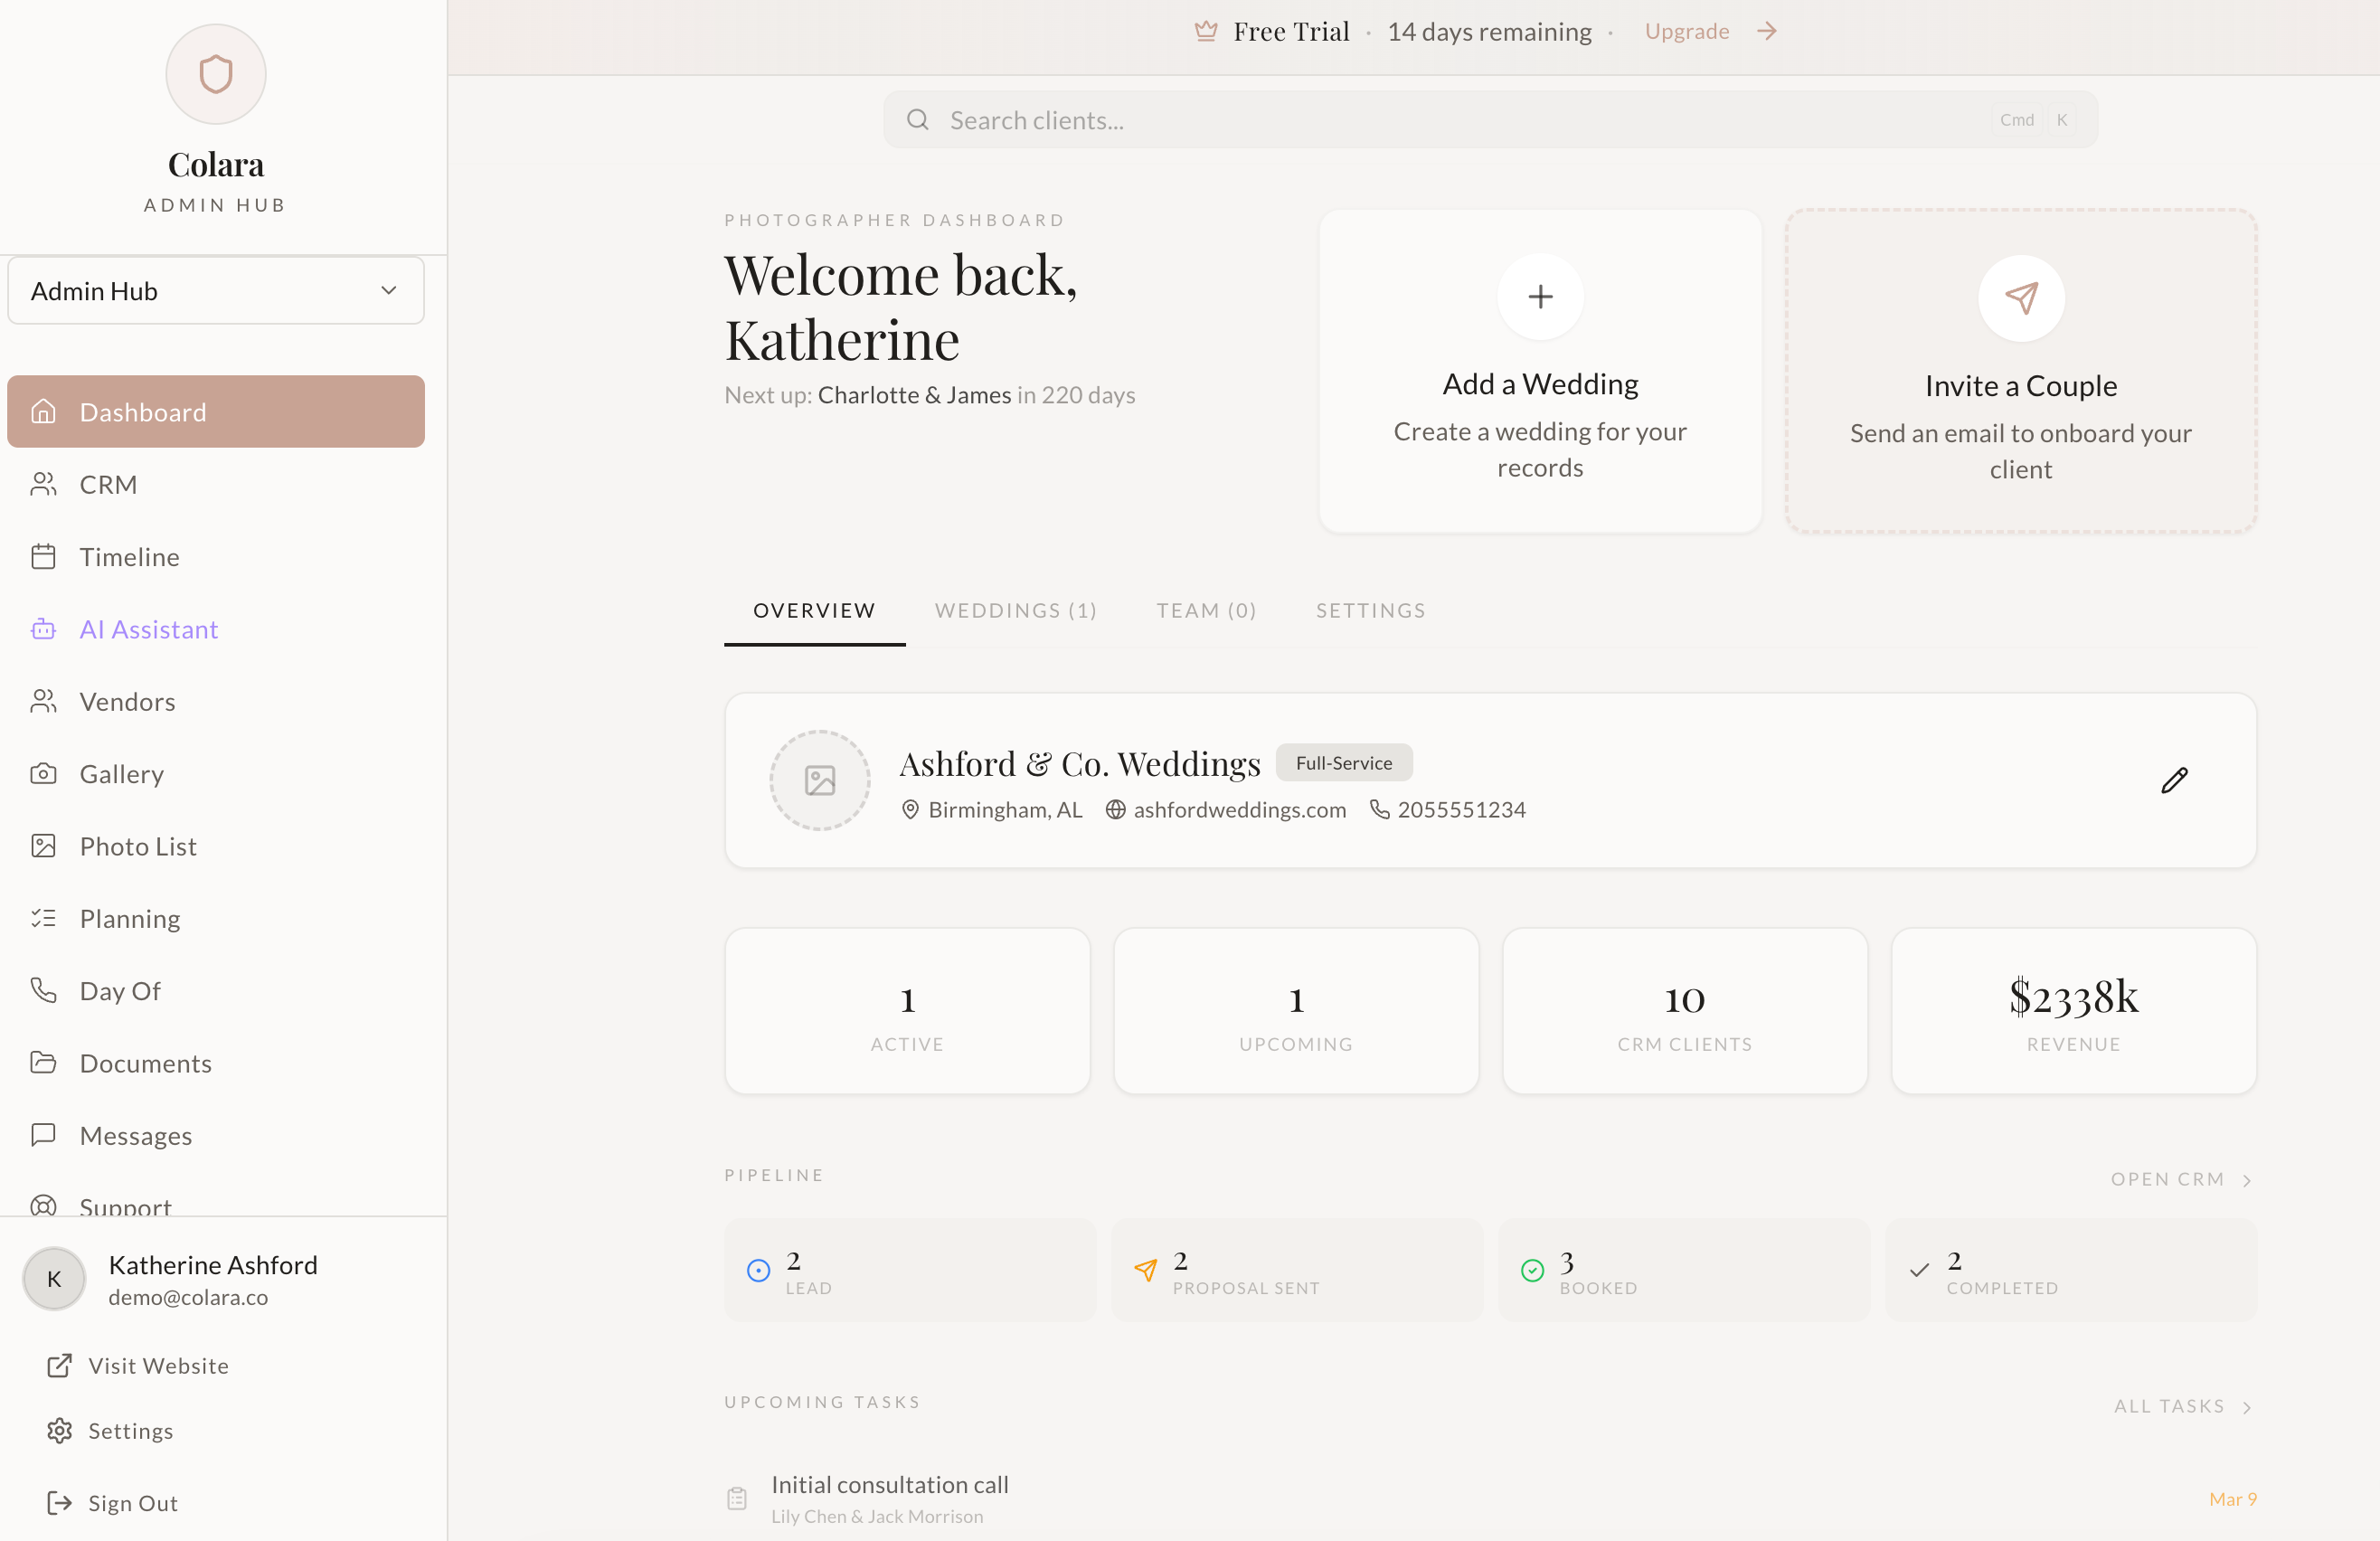Click the Add a Wedding card
The image size is (2380, 1541).
pyautogui.click(x=1540, y=371)
